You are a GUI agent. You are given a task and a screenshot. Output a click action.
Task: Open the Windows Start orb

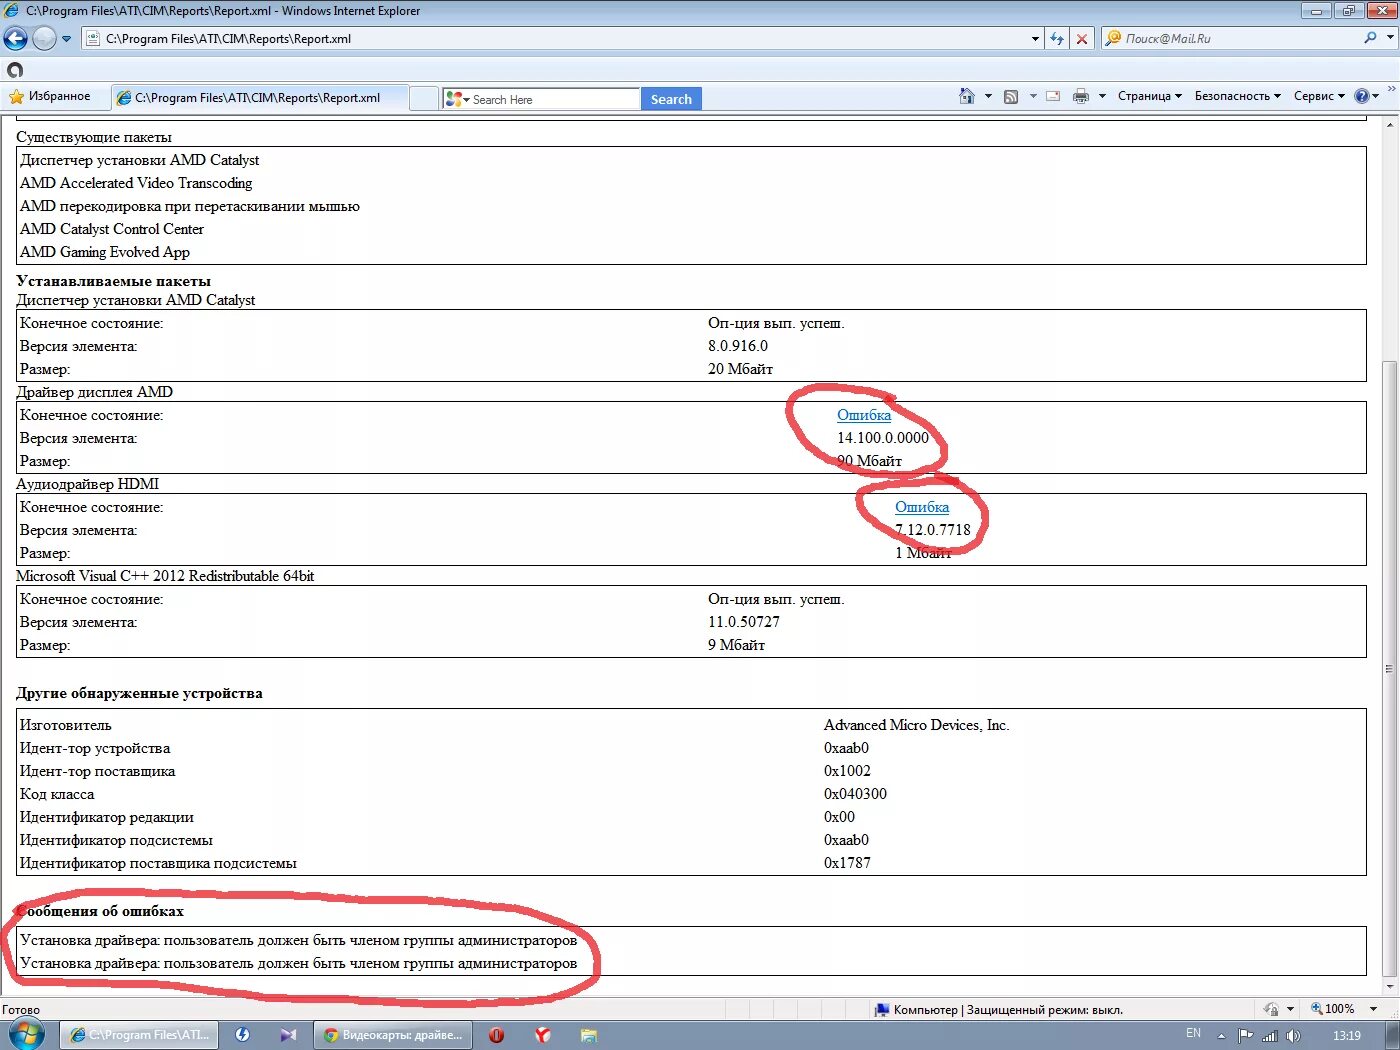(x=27, y=1035)
